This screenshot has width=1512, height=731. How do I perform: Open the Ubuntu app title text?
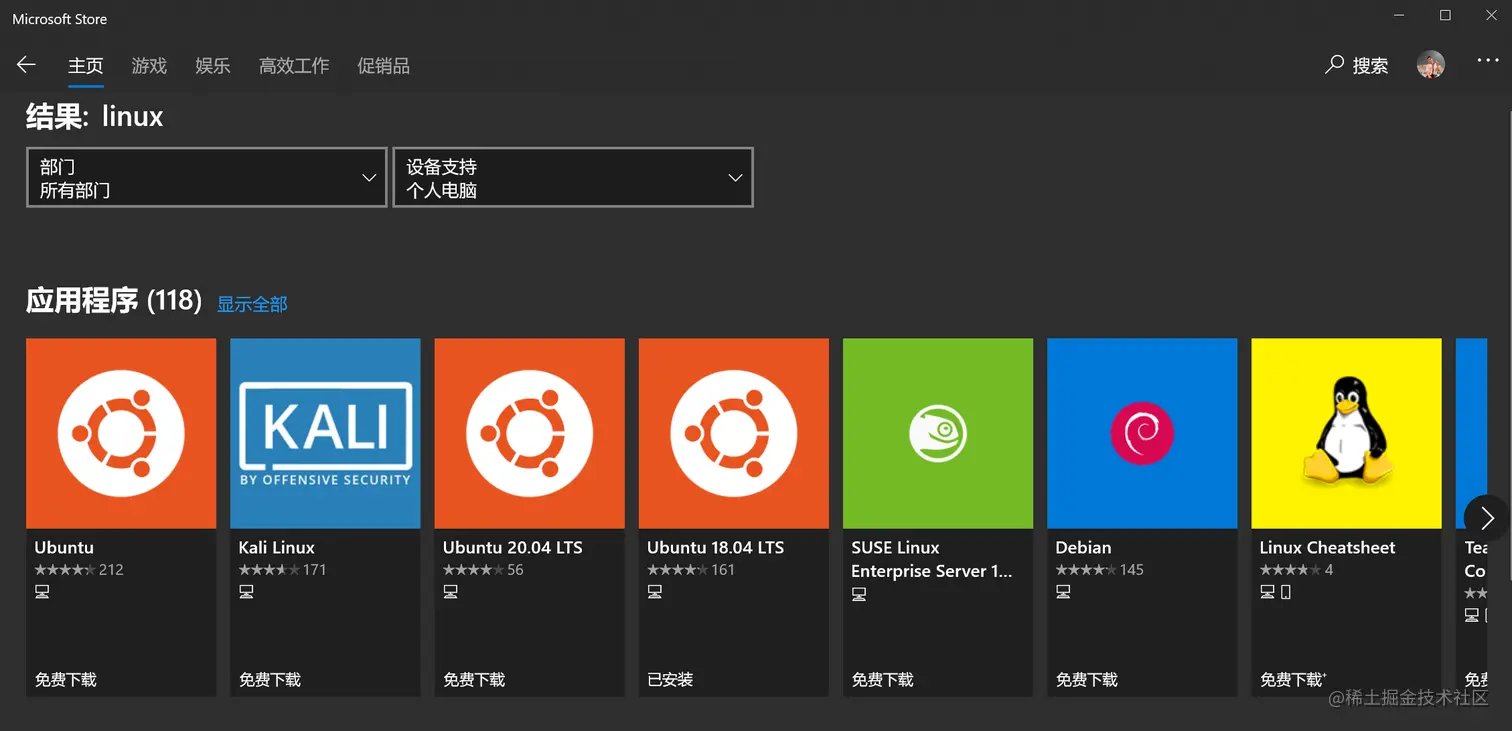pos(64,547)
